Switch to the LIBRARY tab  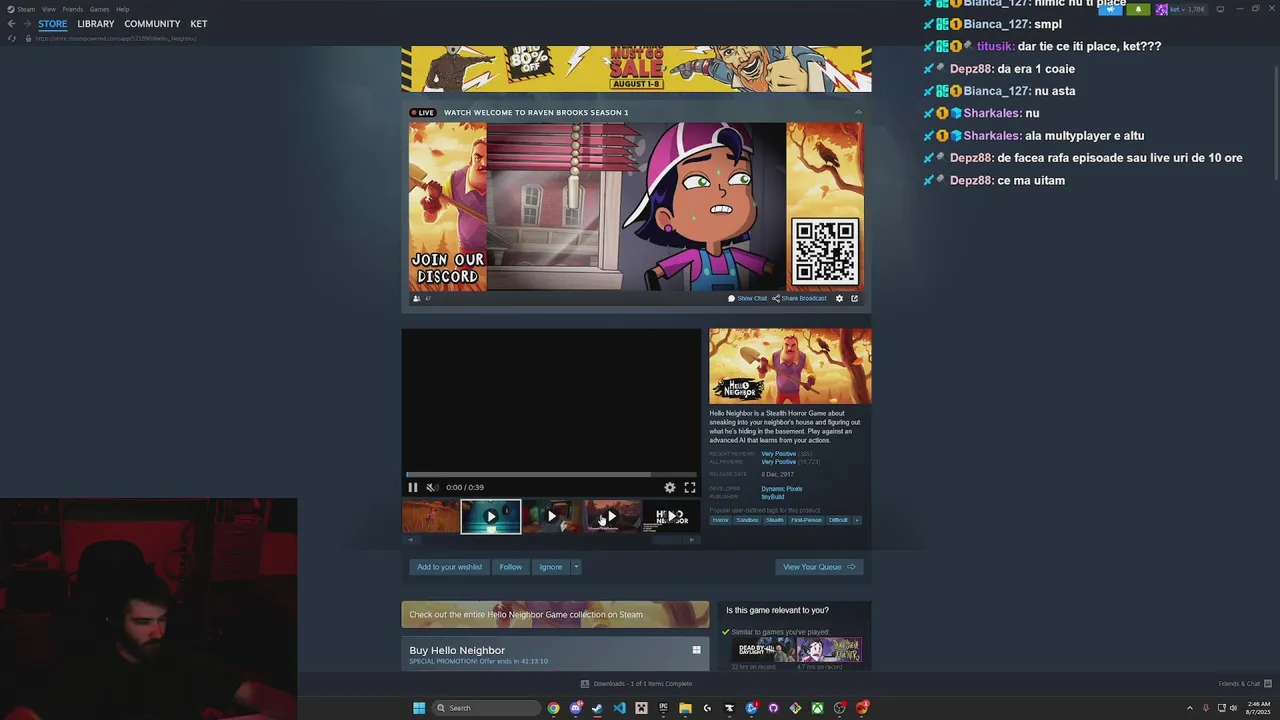(96, 24)
